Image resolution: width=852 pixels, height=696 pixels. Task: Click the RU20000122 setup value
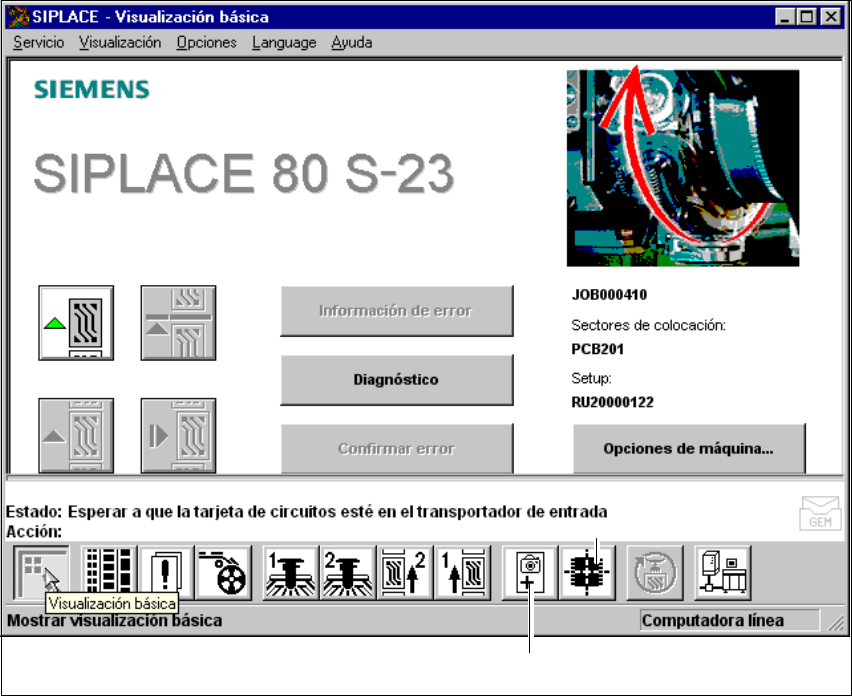(x=612, y=402)
